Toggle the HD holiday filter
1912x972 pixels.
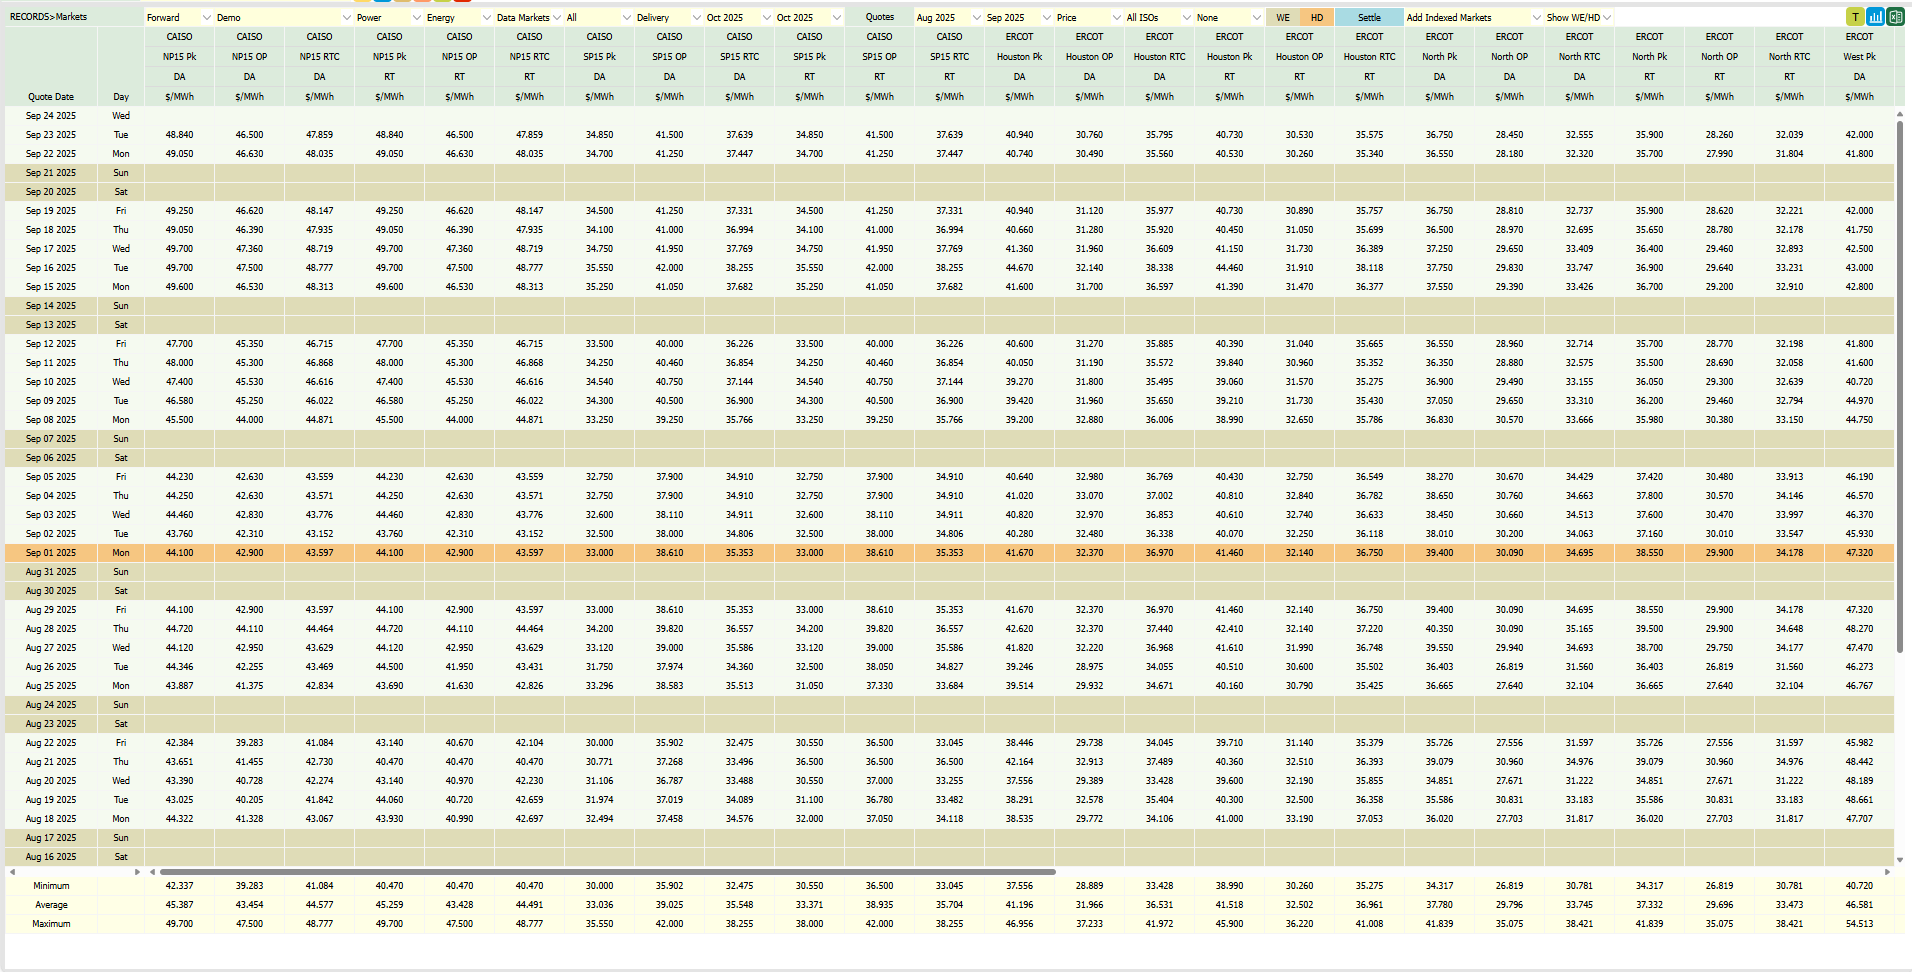pyautogui.click(x=1316, y=17)
